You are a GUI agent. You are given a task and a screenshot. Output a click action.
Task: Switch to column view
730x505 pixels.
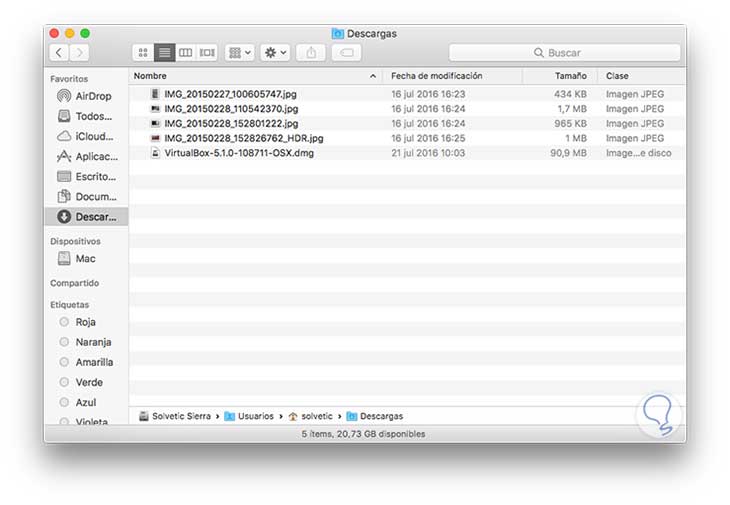pyautogui.click(x=185, y=53)
